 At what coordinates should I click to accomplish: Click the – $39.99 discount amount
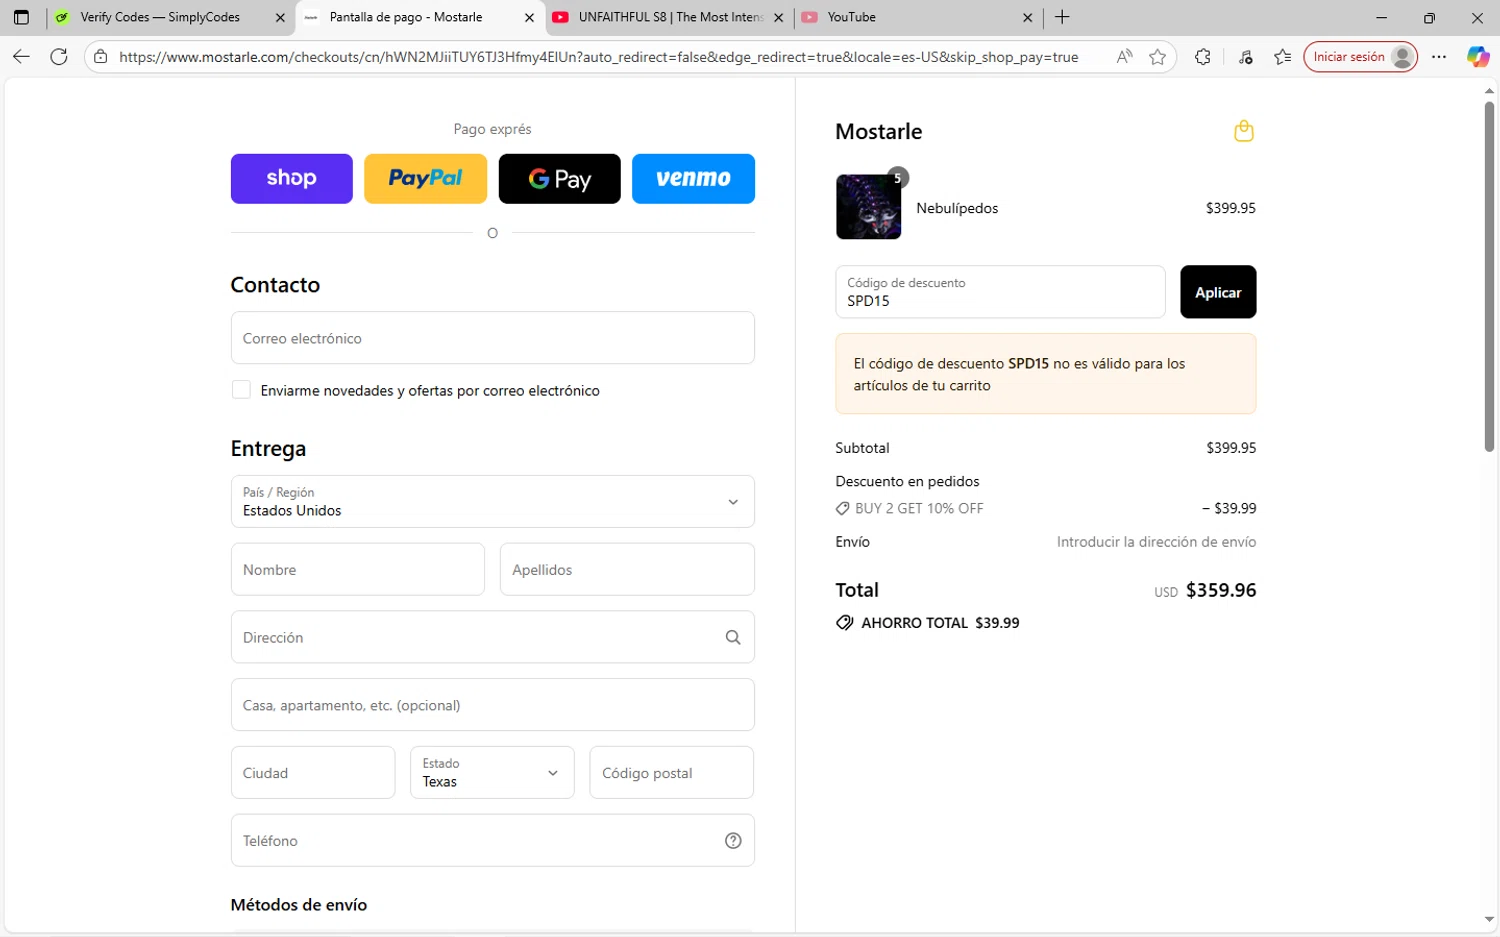click(1229, 508)
